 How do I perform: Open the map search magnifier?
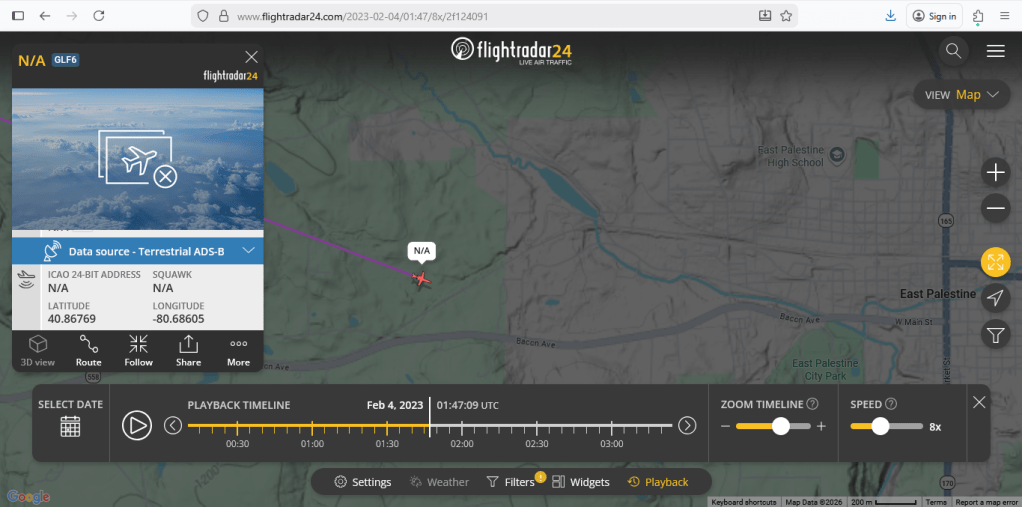(954, 51)
